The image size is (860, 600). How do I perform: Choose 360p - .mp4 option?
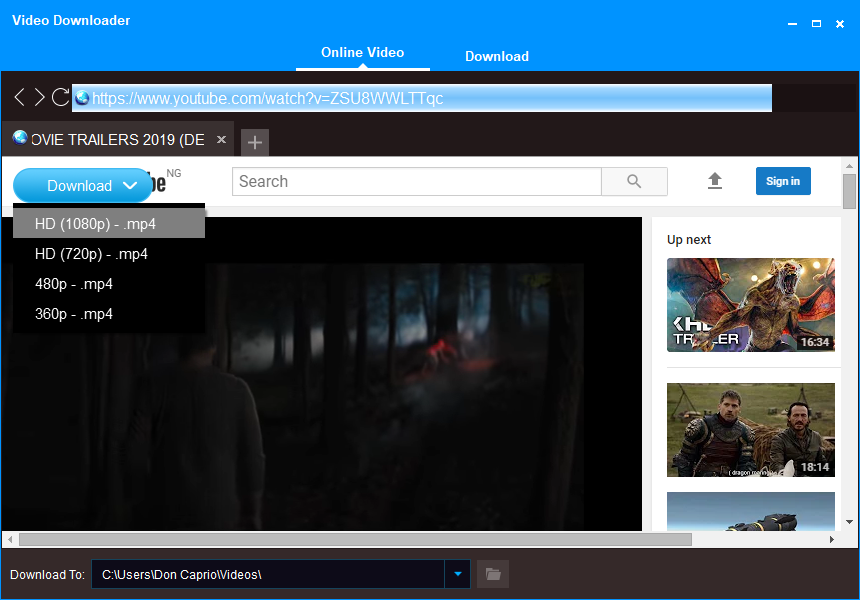(x=109, y=314)
